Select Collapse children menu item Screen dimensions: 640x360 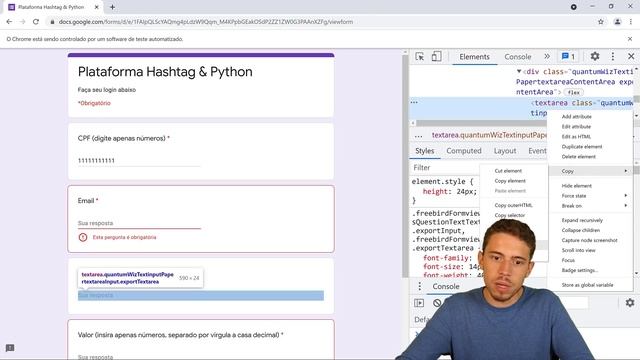pos(580,230)
